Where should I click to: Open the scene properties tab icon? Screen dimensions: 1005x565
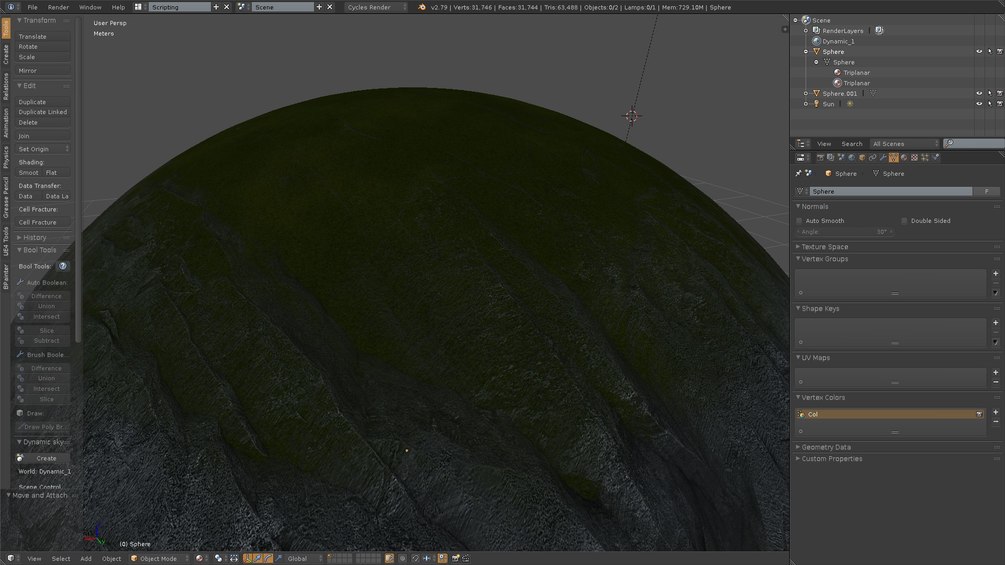[841, 158]
